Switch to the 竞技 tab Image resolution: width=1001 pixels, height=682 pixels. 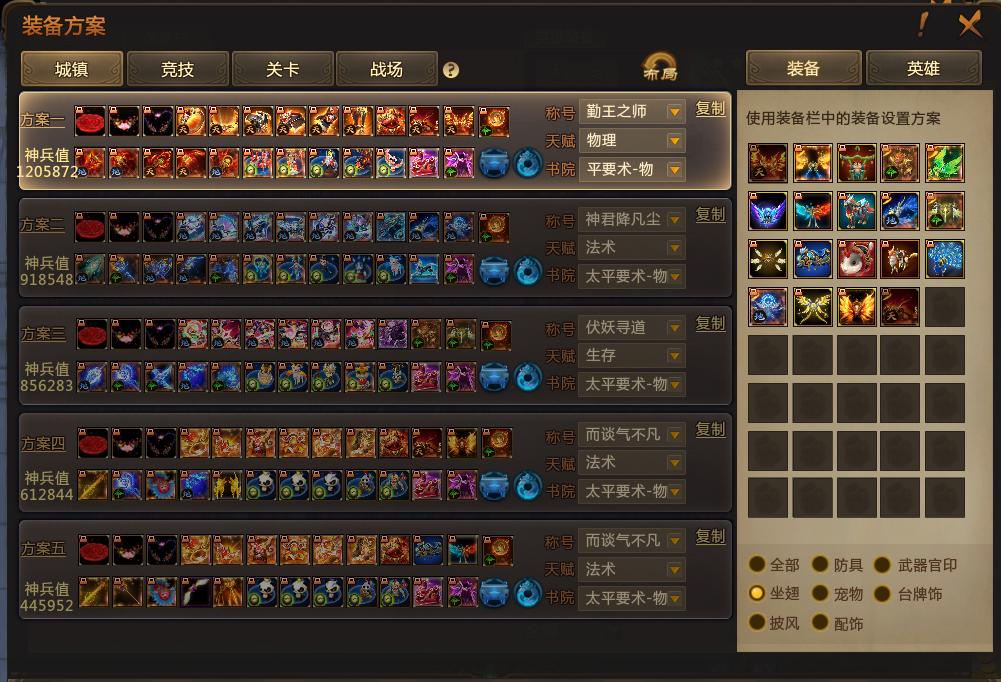(177, 69)
